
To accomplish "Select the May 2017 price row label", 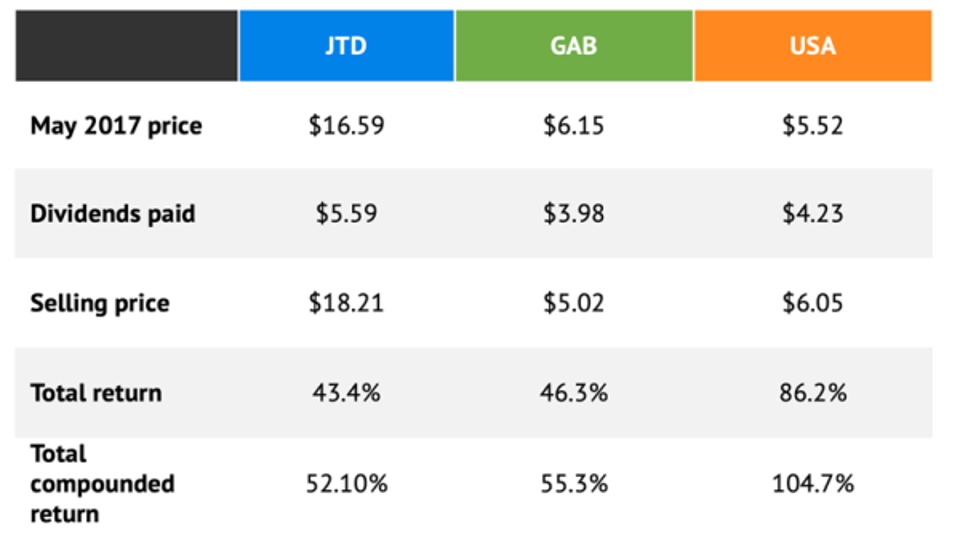I will coord(116,126).
